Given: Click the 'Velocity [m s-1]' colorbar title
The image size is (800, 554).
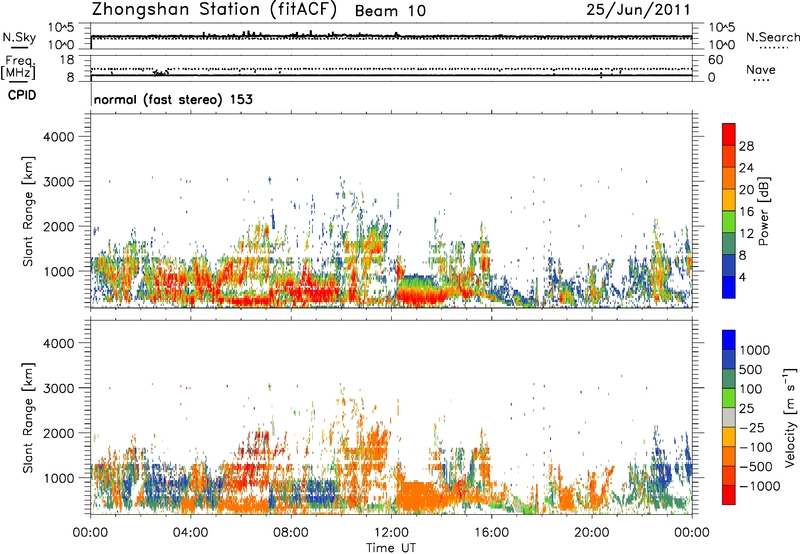Looking at the screenshot, I should (790, 417).
